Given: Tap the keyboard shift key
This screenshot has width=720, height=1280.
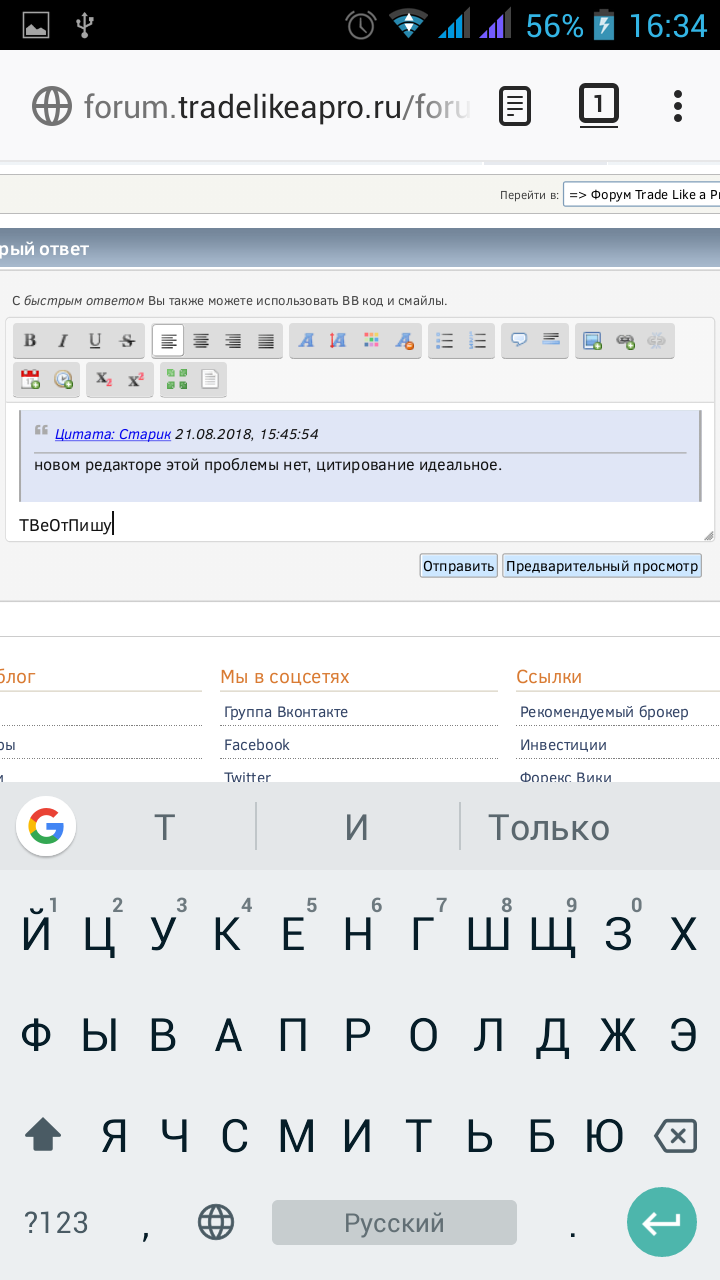Looking at the screenshot, I should point(43,1135).
